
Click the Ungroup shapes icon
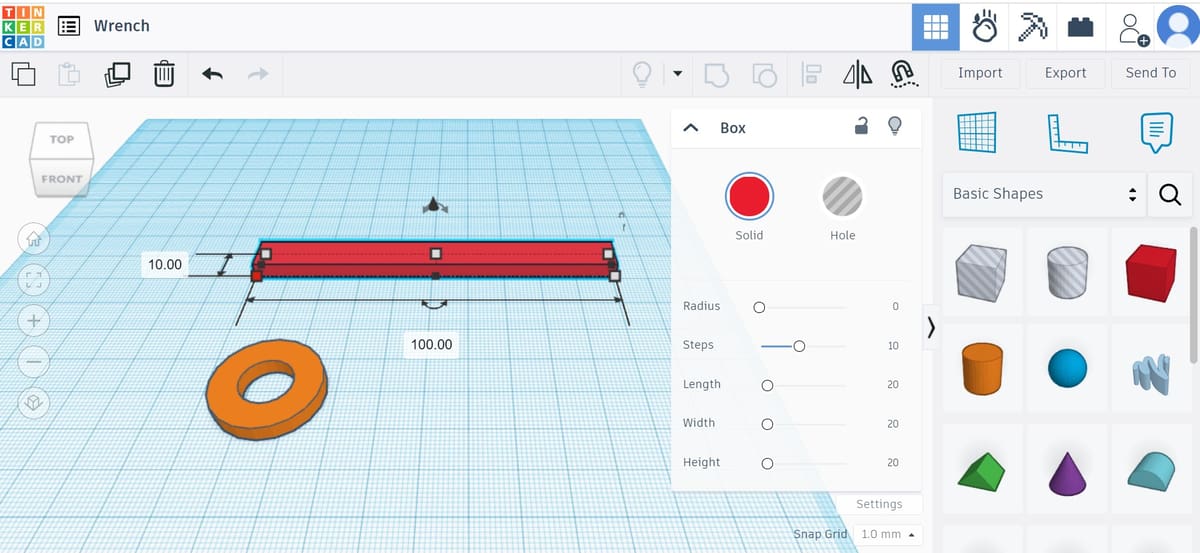764,74
